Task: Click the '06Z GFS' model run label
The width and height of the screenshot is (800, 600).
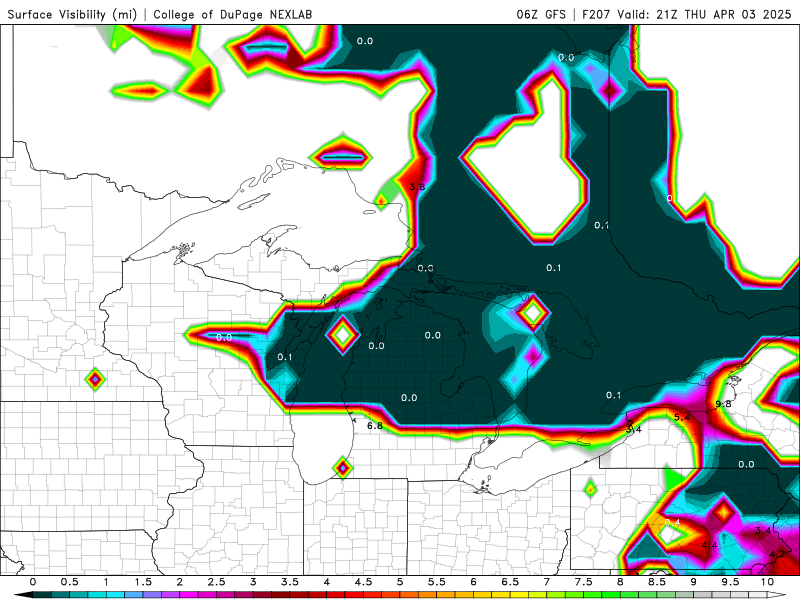Action: [x=541, y=14]
